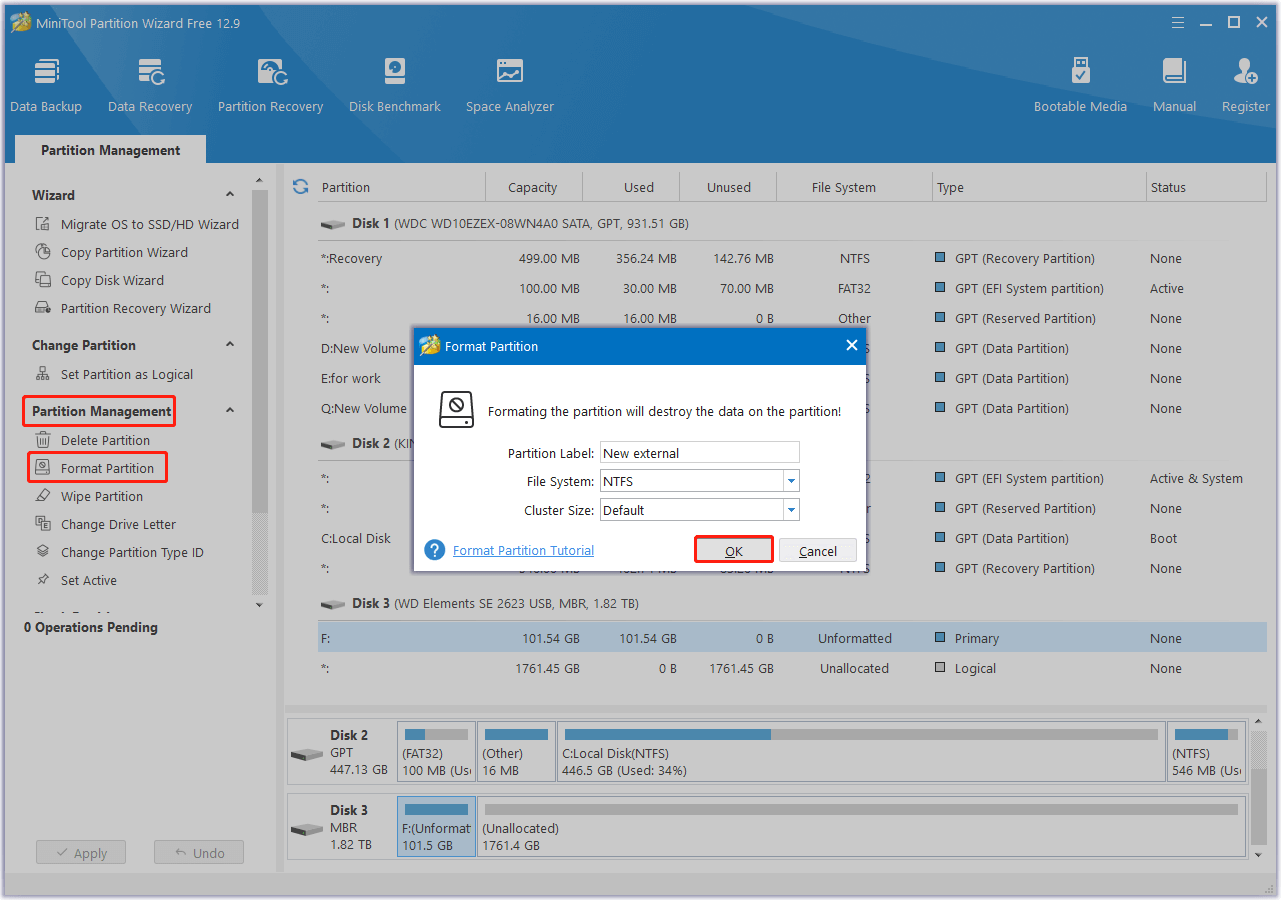
Task: Cancel the Format Partition dialog
Action: point(817,551)
